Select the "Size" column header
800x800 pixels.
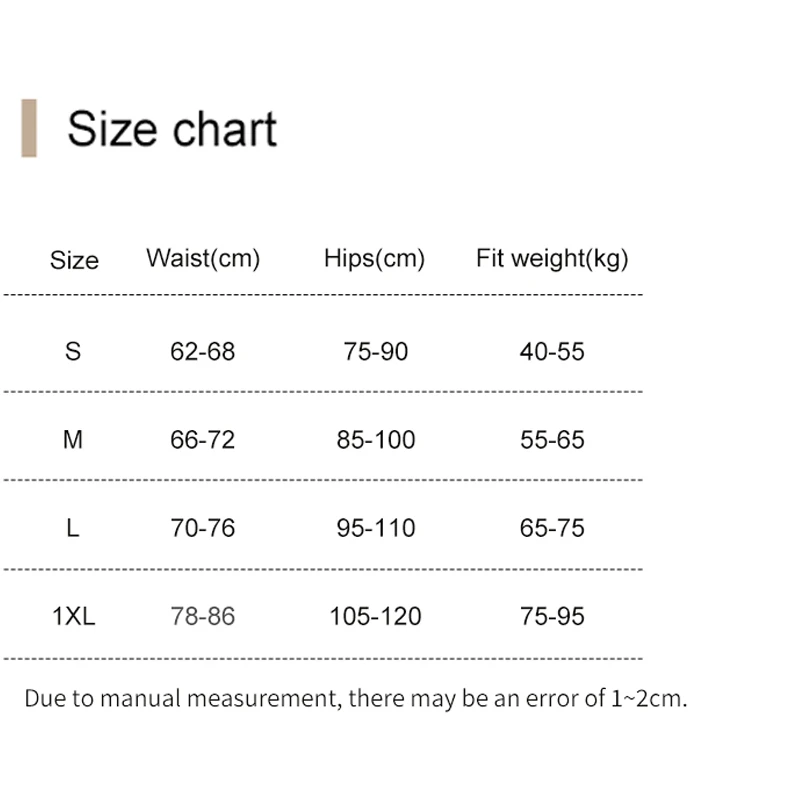pos(74,260)
